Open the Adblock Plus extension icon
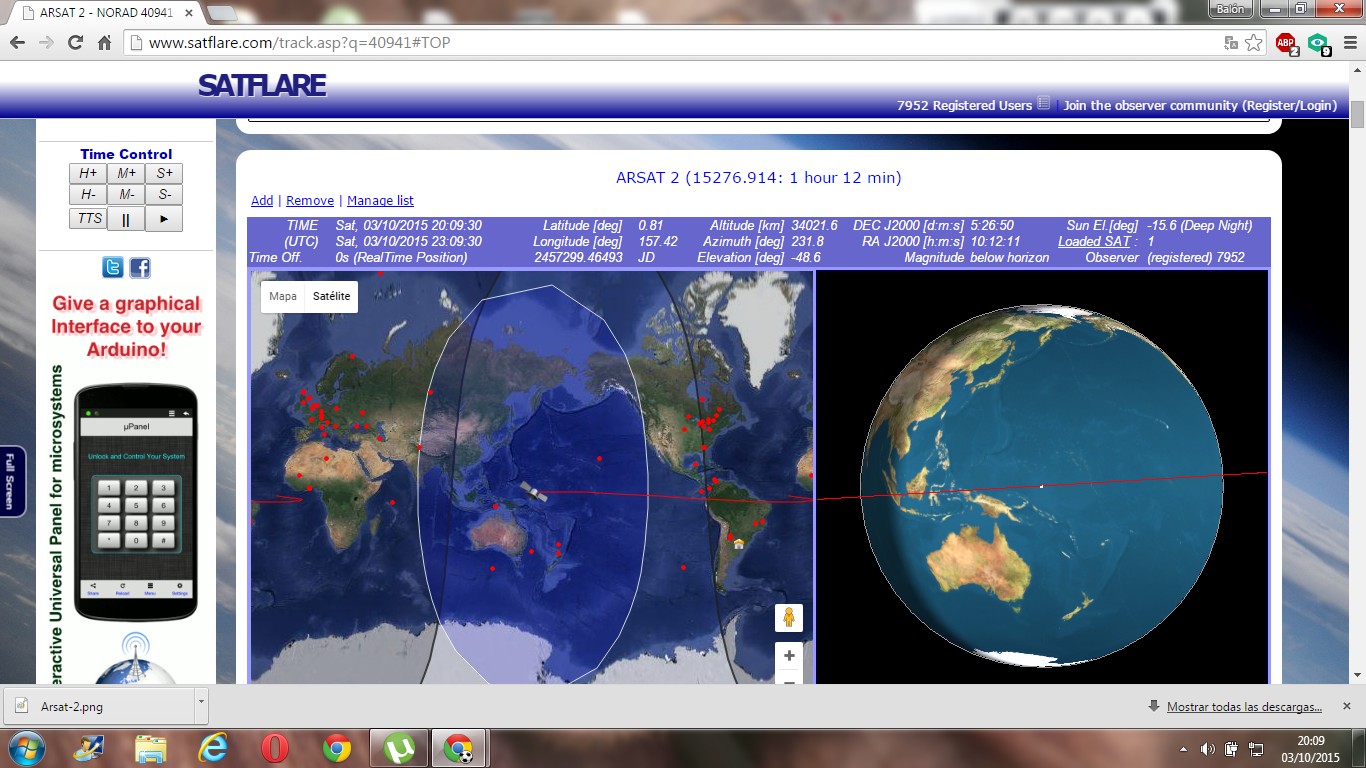The height and width of the screenshot is (768, 1366). (x=1286, y=43)
